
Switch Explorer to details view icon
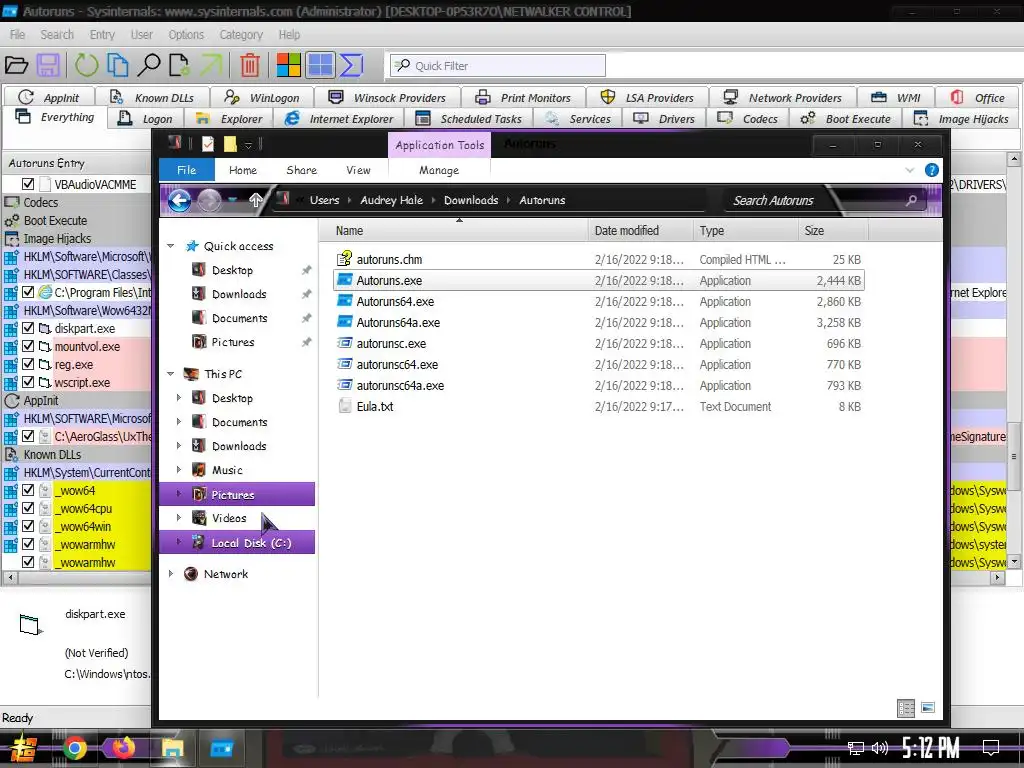click(x=906, y=708)
